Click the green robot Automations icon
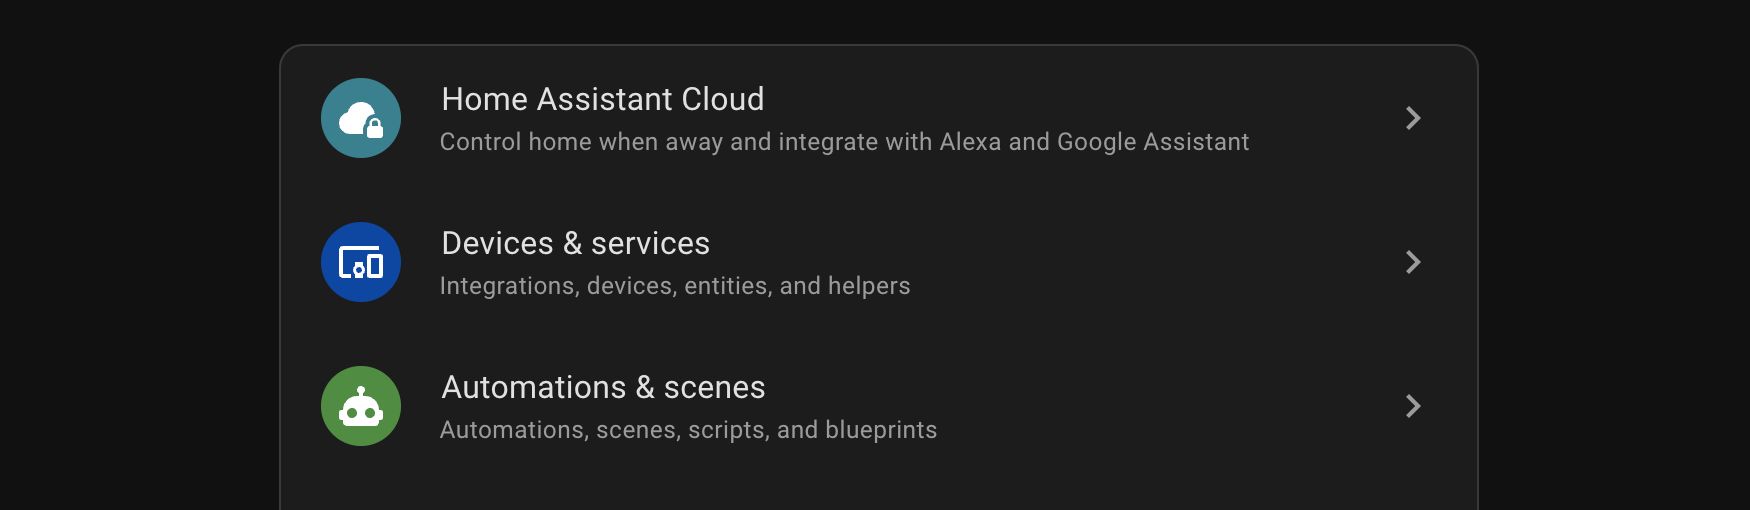This screenshot has width=1750, height=510. click(360, 406)
